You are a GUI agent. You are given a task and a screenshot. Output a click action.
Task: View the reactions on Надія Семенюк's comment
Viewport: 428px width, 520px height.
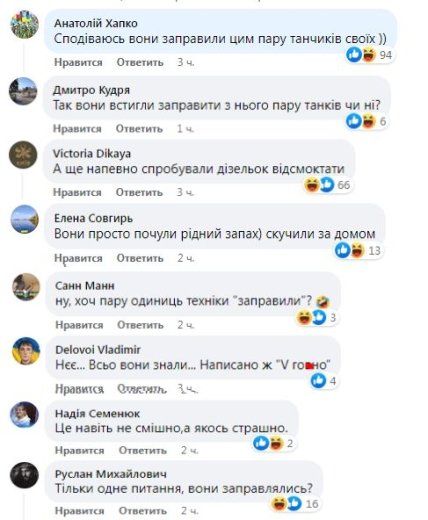point(273,443)
